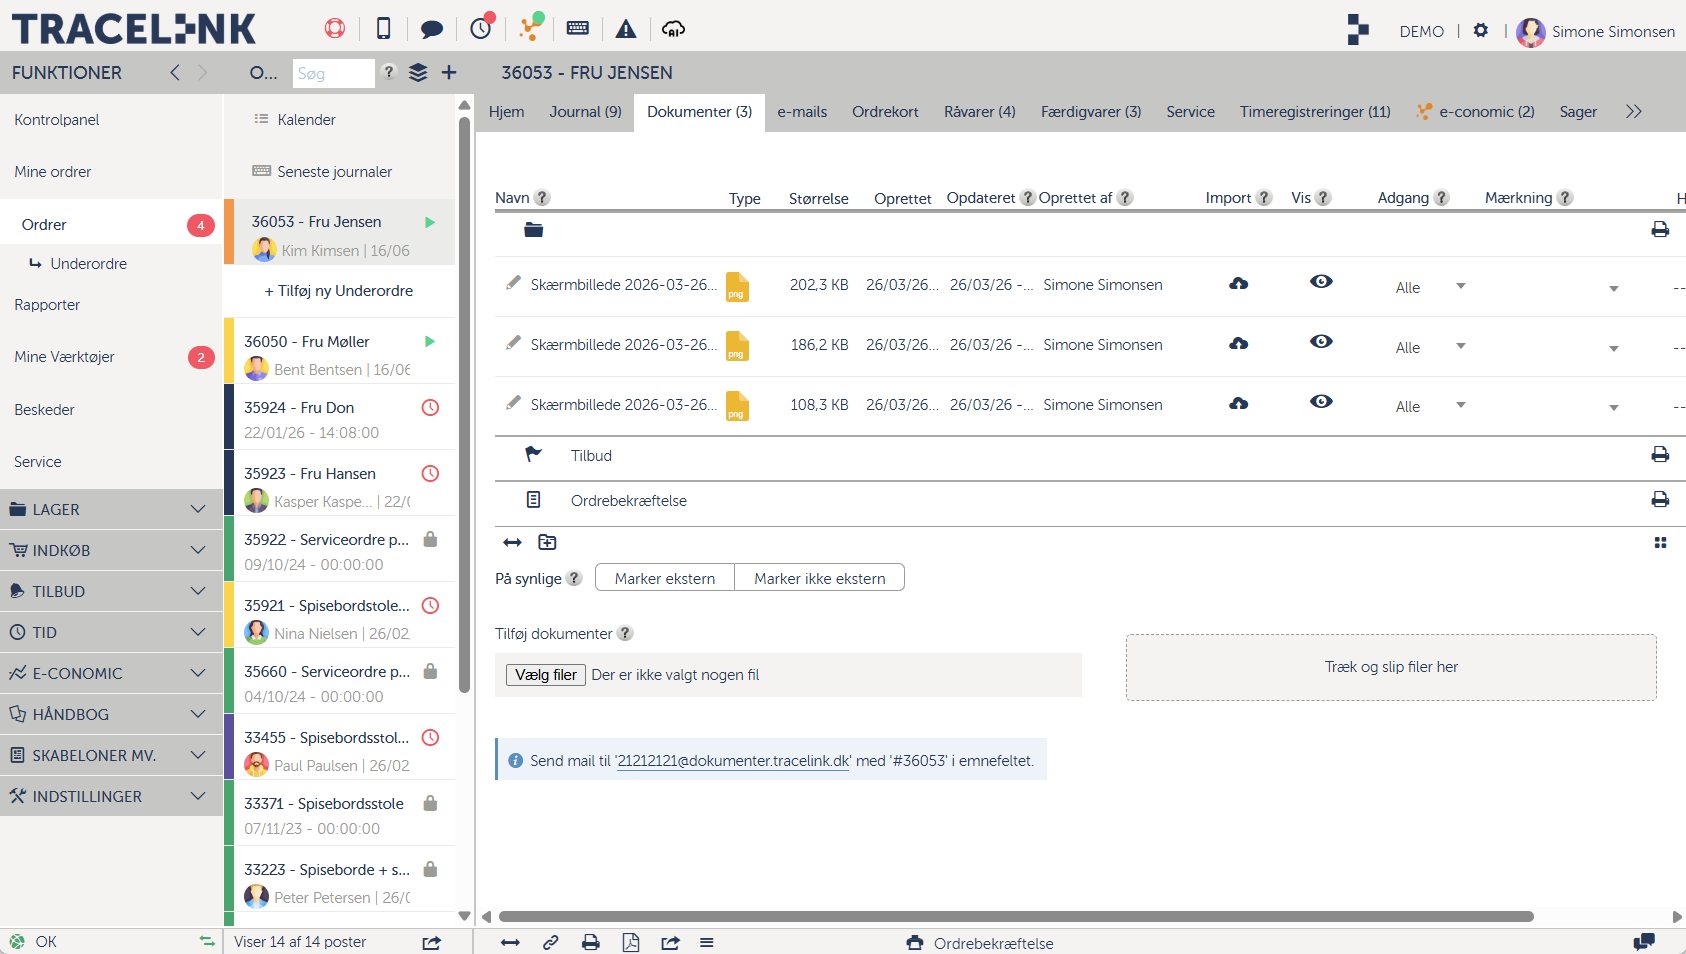Open the chat bubble icon in top toolbar
The width and height of the screenshot is (1686, 954).
pos(432,29)
